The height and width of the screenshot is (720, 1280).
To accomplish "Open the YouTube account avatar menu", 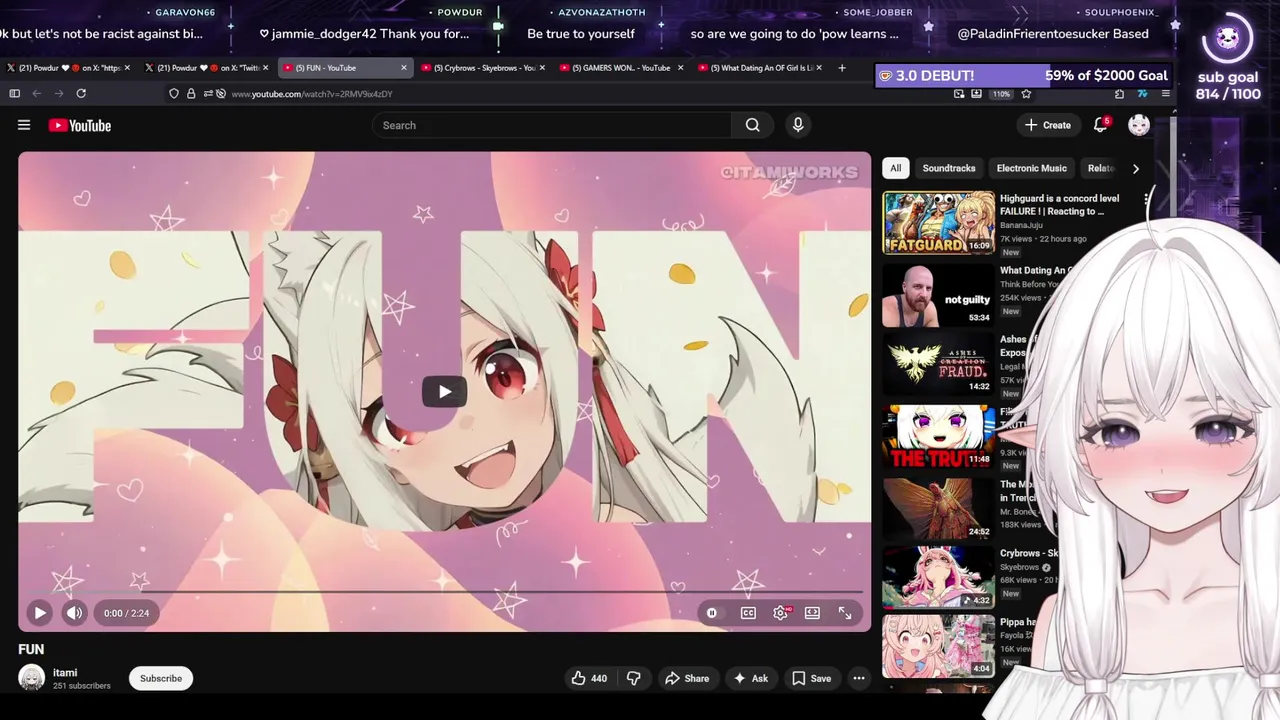I will click(1139, 125).
